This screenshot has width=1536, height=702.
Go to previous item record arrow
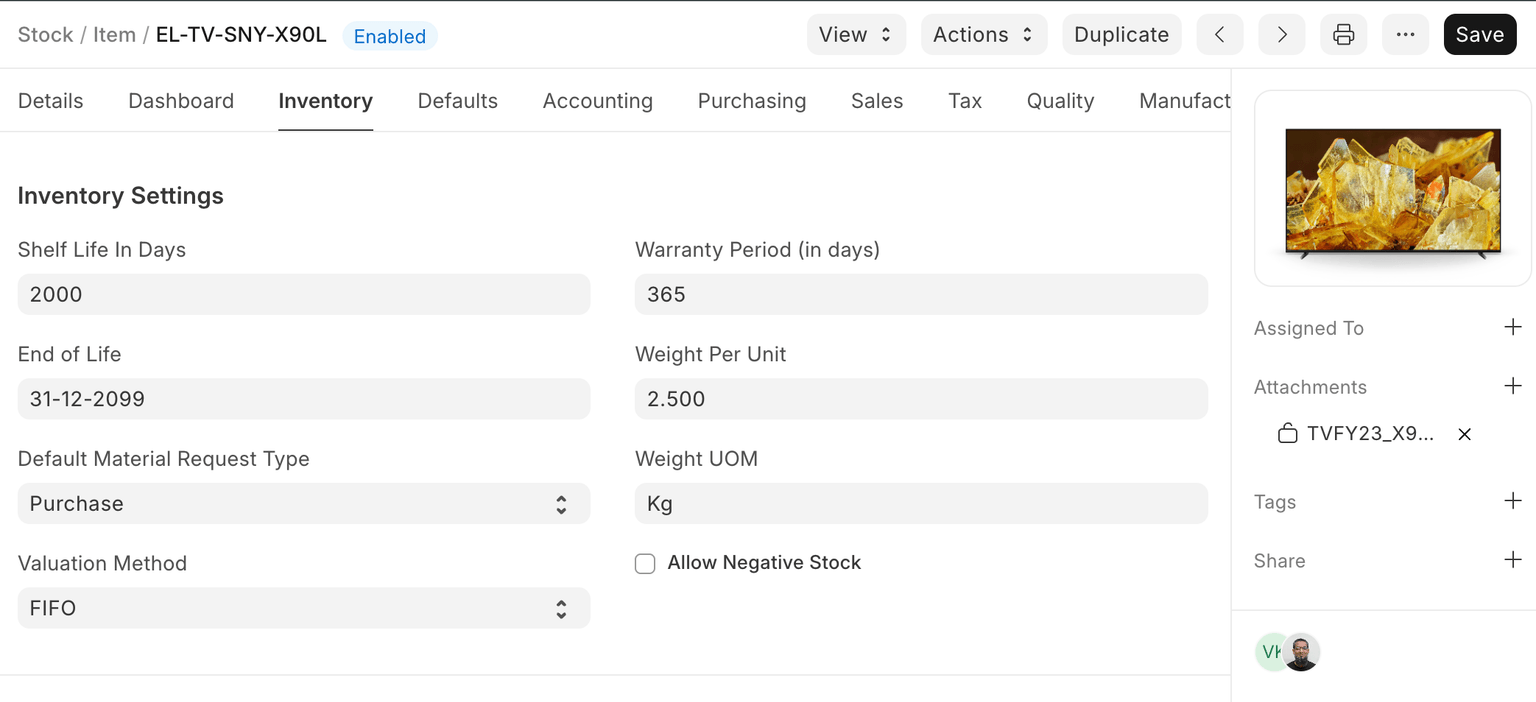coord(1219,35)
